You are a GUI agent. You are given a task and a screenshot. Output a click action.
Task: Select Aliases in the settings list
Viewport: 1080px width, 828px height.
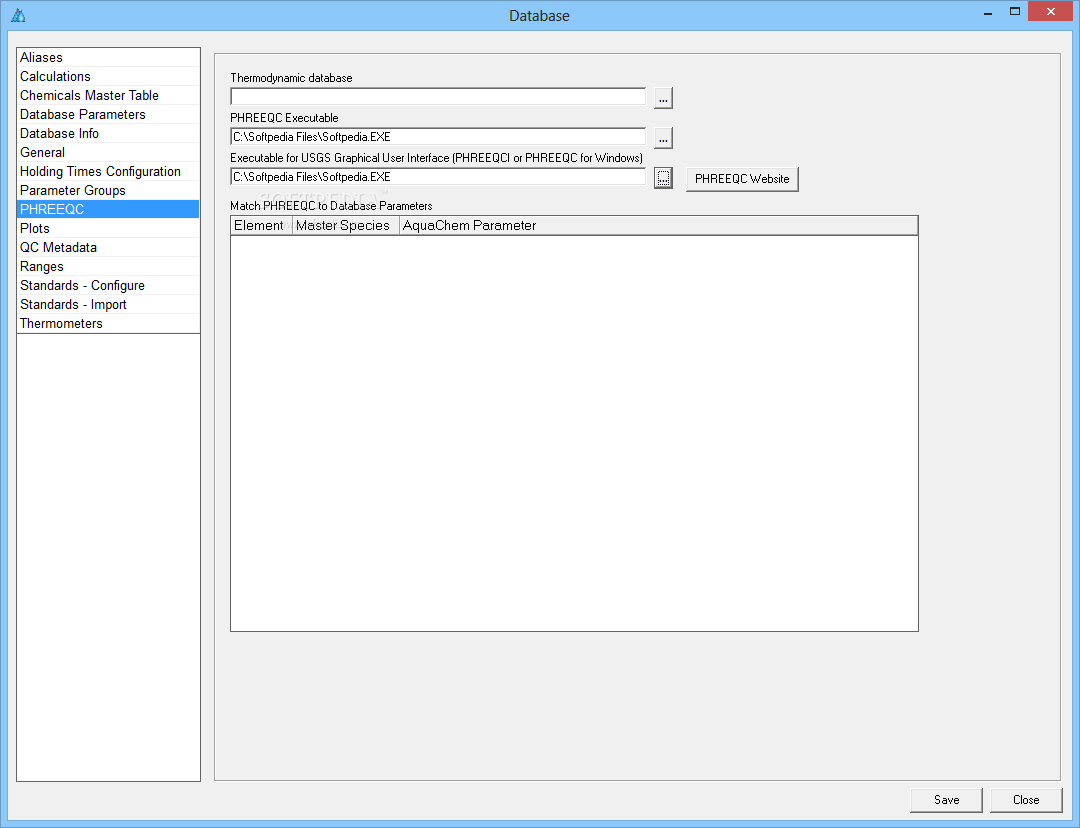pos(108,57)
